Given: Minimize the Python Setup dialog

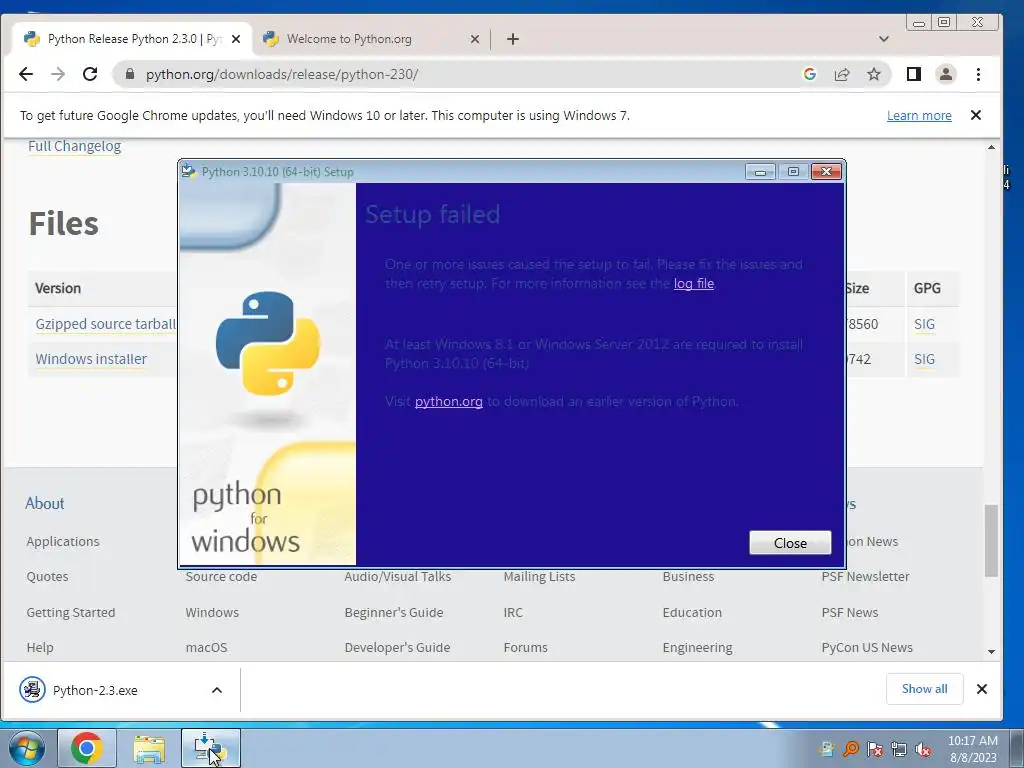Looking at the screenshot, I should [x=760, y=172].
